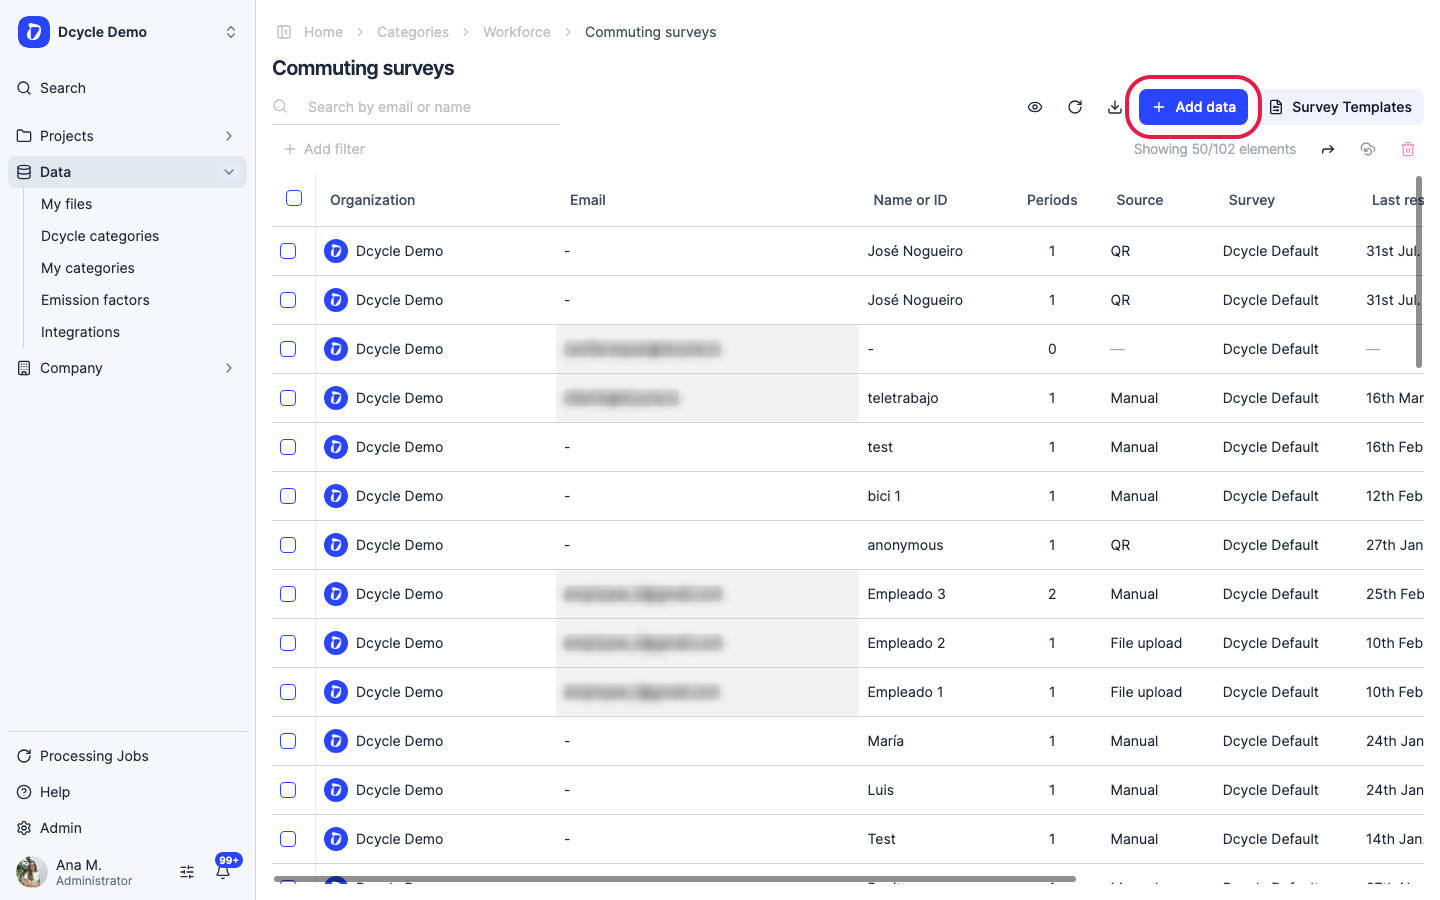Select the checkbox for the anonymous row
The width and height of the screenshot is (1440, 900).
coord(288,545)
